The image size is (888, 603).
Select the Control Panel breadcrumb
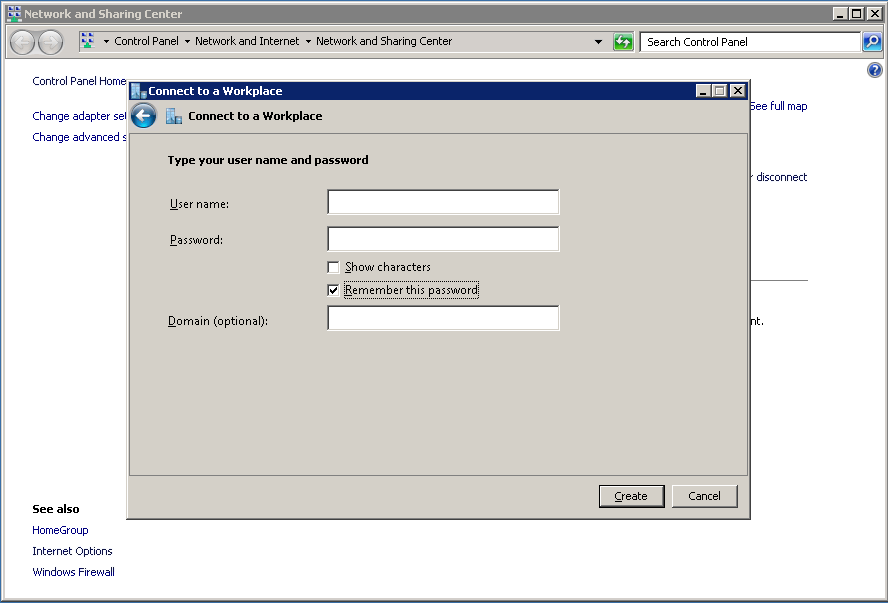(x=146, y=42)
